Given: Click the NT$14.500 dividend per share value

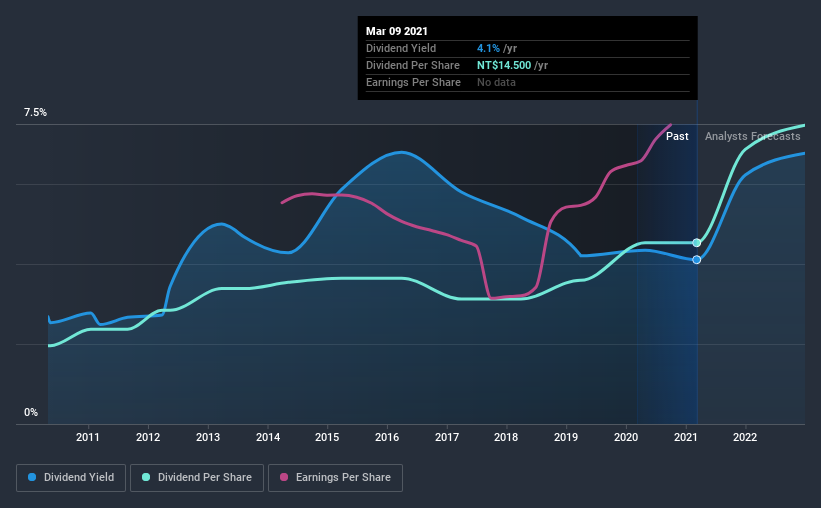Looking at the screenshot, I should [x=504, y=65].
